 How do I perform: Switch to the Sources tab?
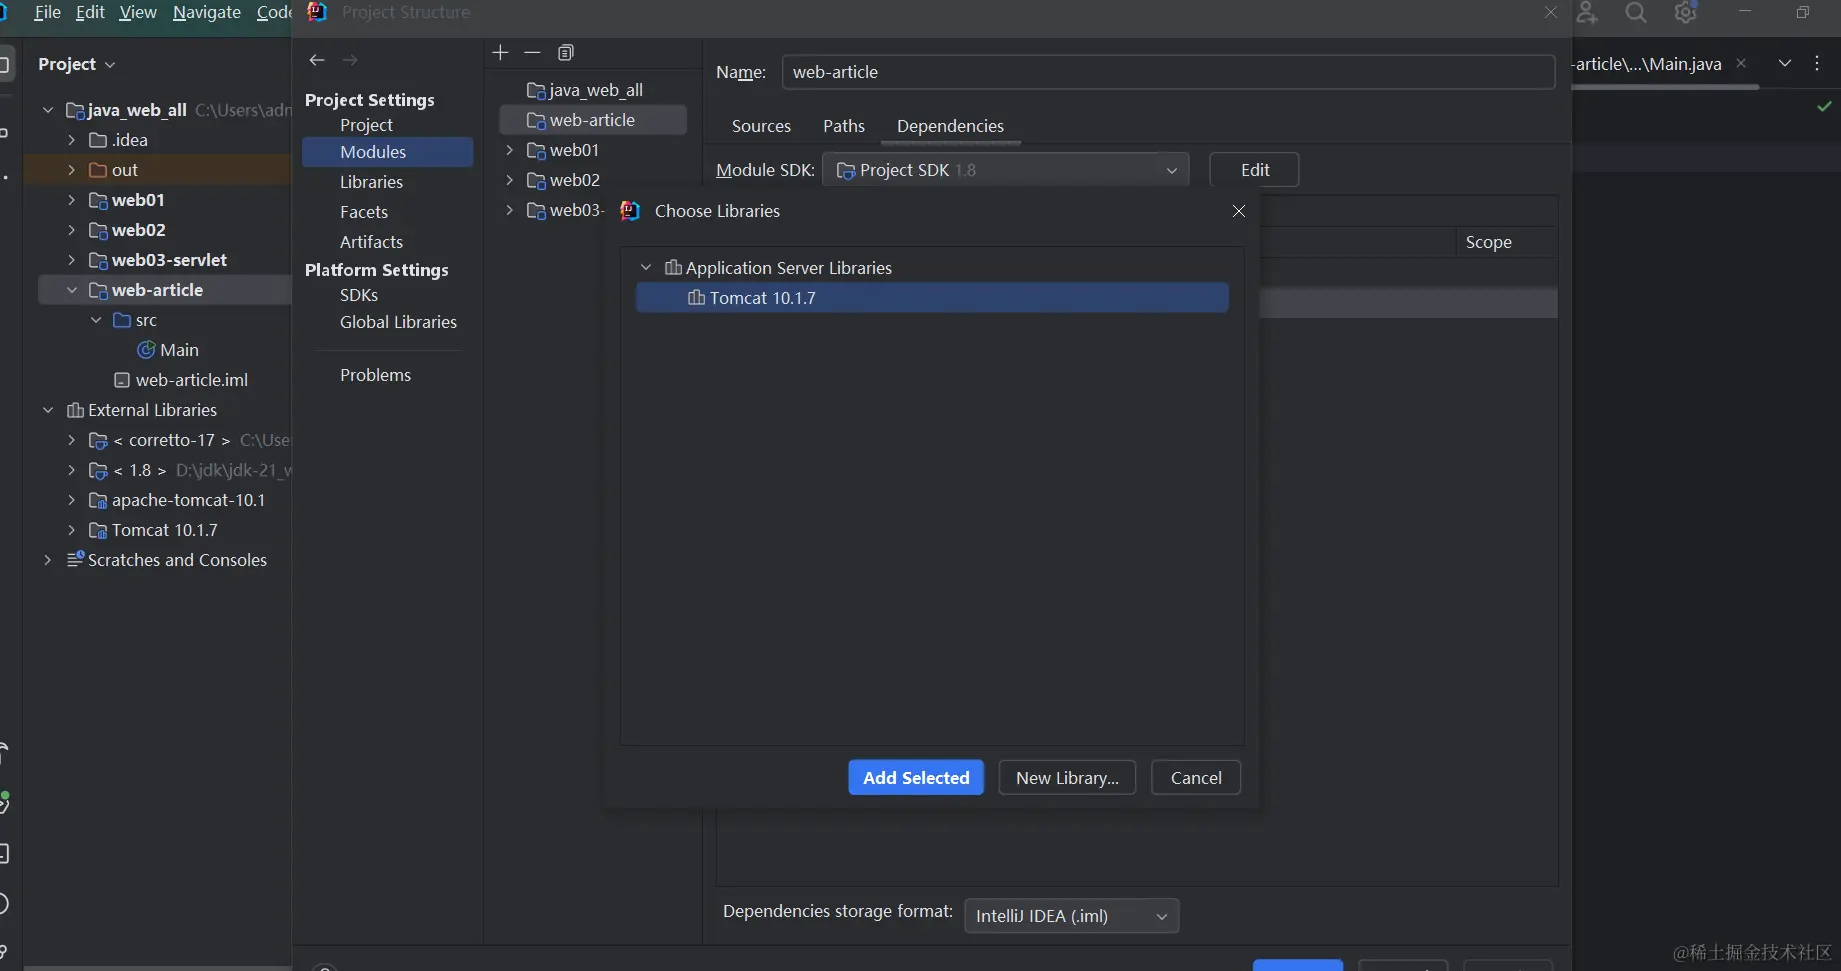(761, 126)
